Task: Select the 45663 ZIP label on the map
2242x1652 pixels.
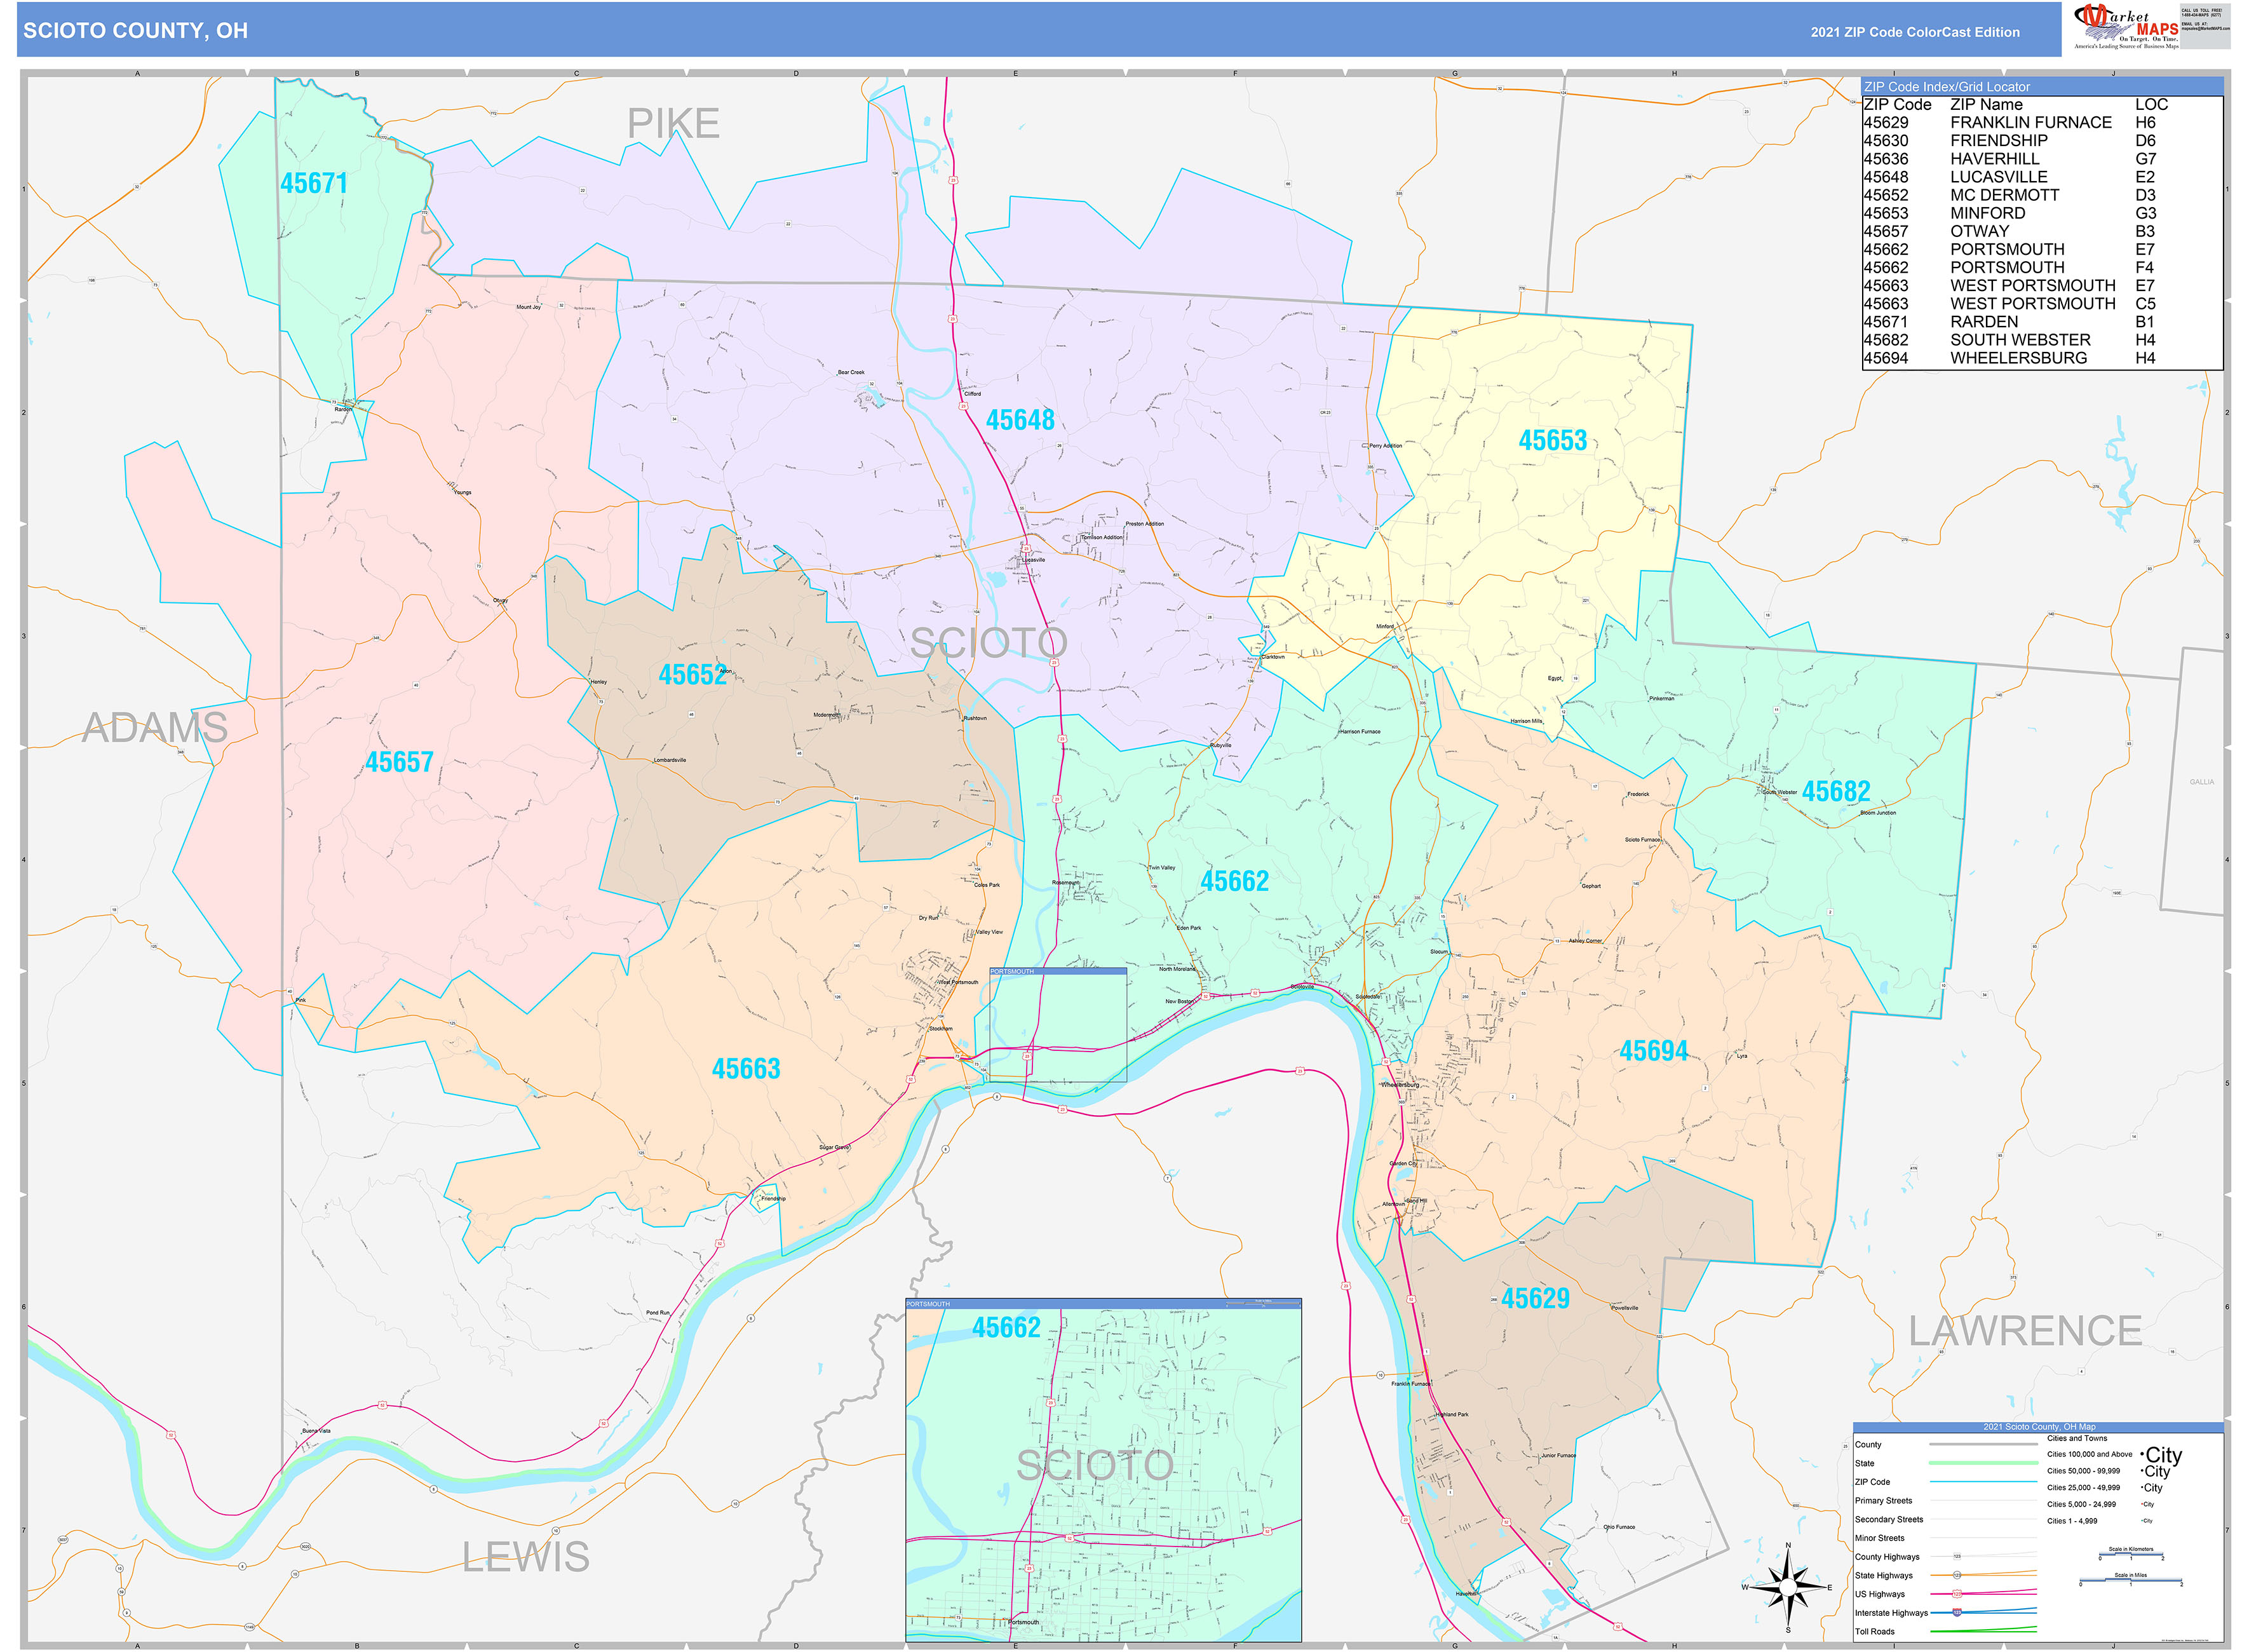Action: (x=746, y=1070)
